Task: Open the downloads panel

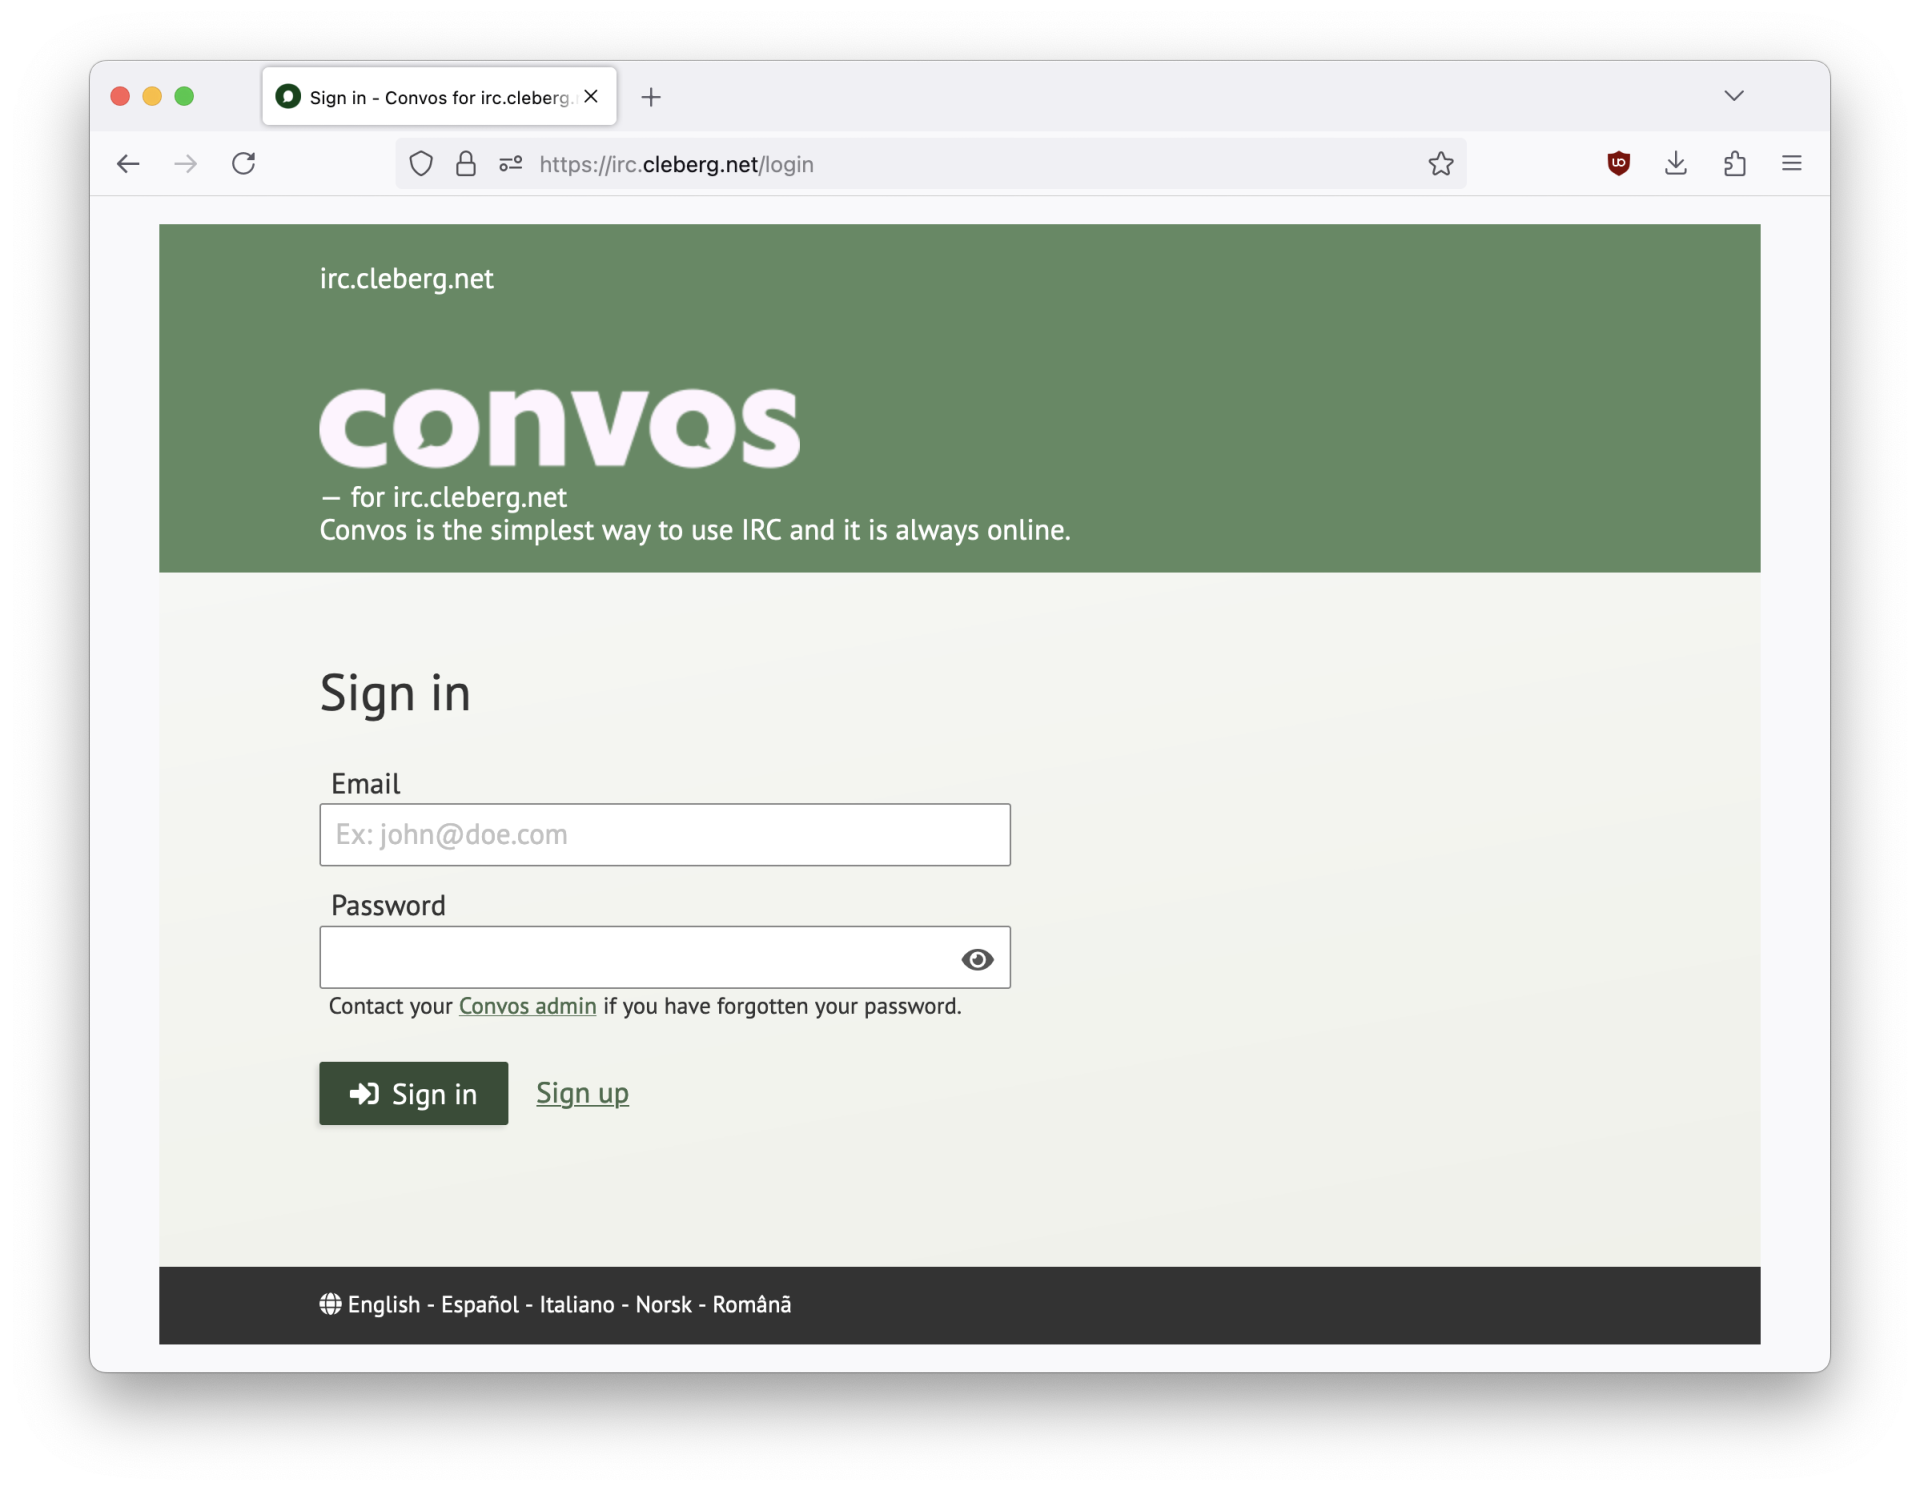Action: tap(1675, 163)
